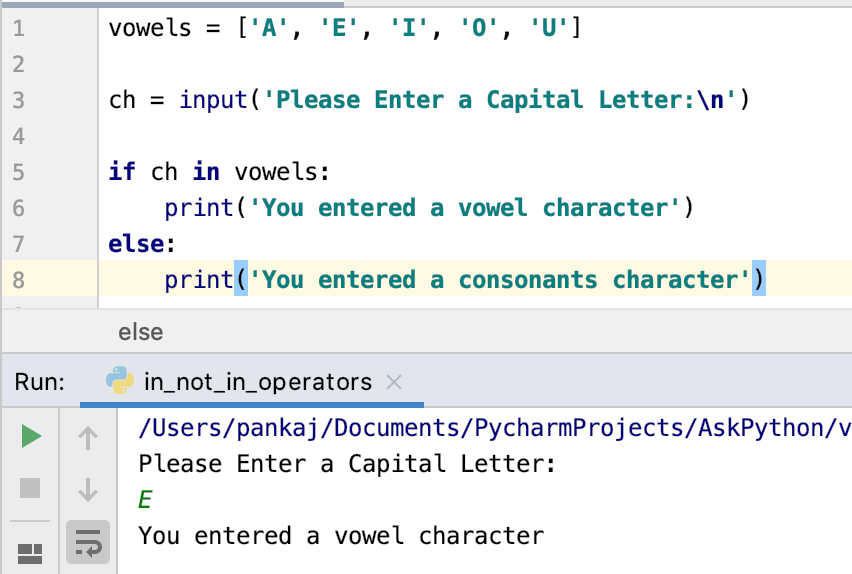Click the 'U' string on line 1
This screenshot has height=574, width=852.
[x=549, y=28]
